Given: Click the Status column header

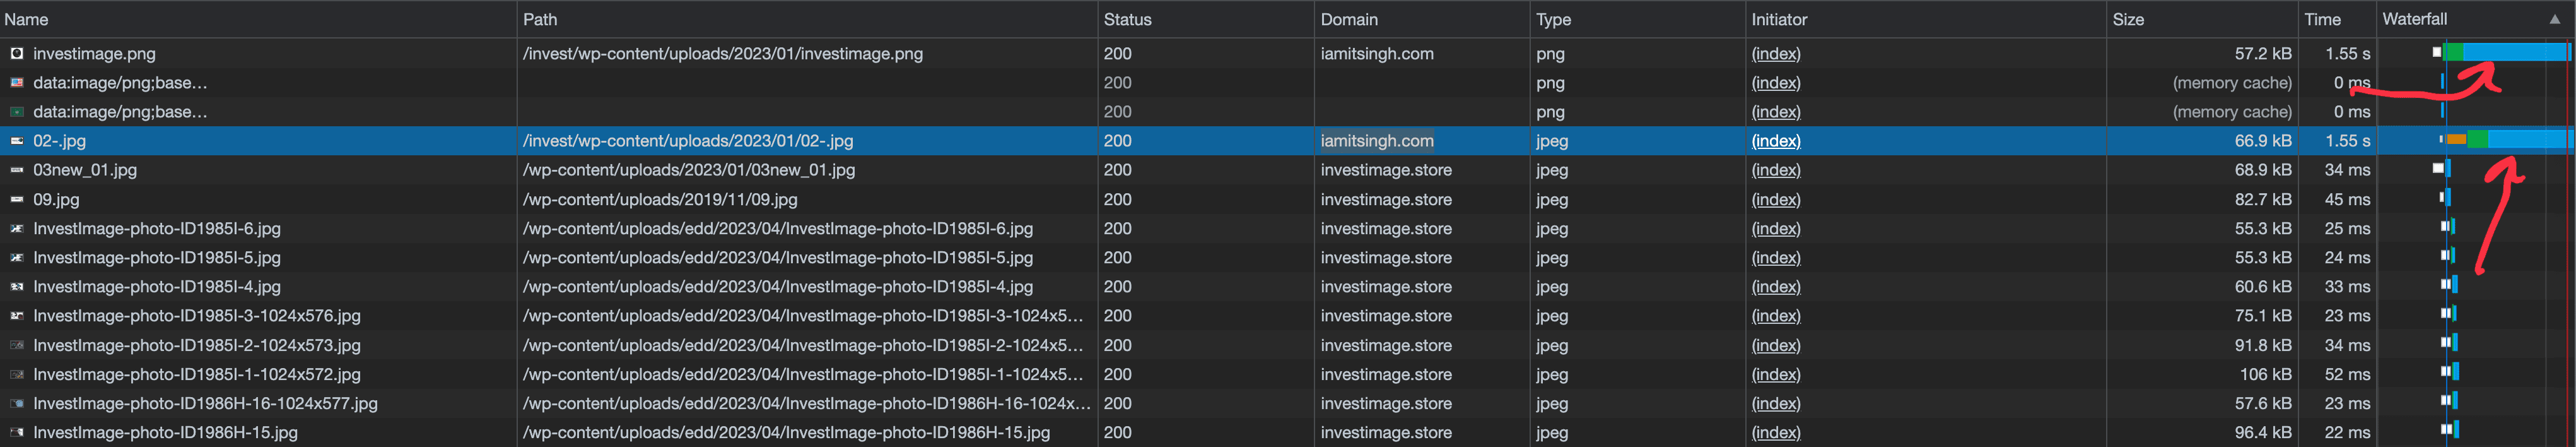Looking at the screenshot, I should pyautogui.click(x=1127, y=19).
